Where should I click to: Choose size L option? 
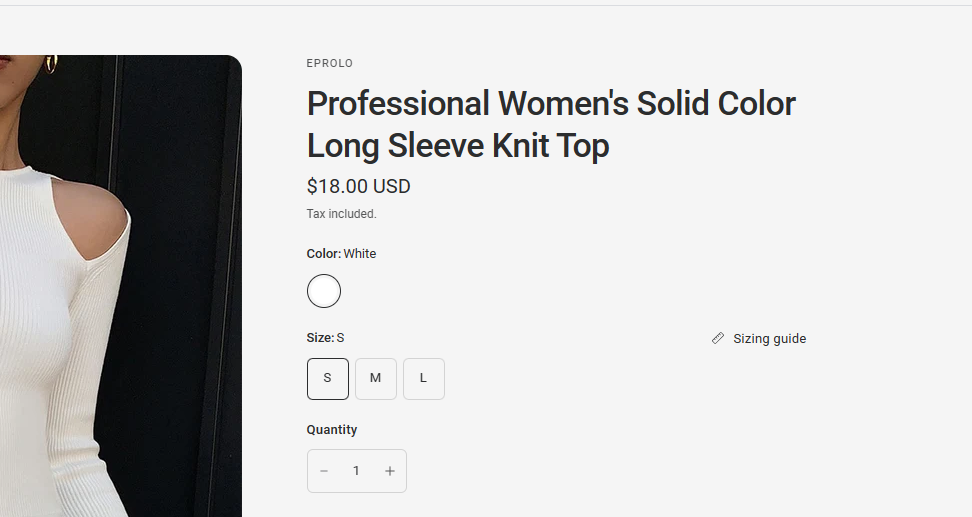click(424, 379)
